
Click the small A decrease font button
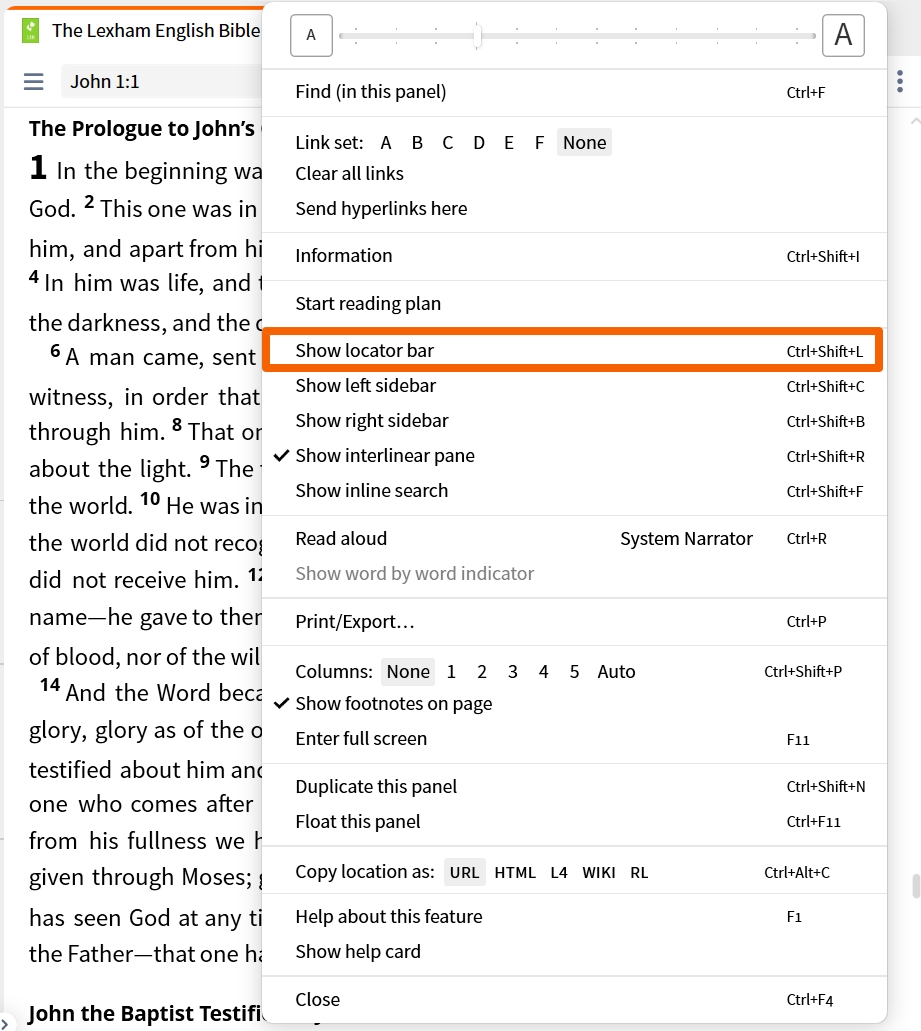point(311,35)
